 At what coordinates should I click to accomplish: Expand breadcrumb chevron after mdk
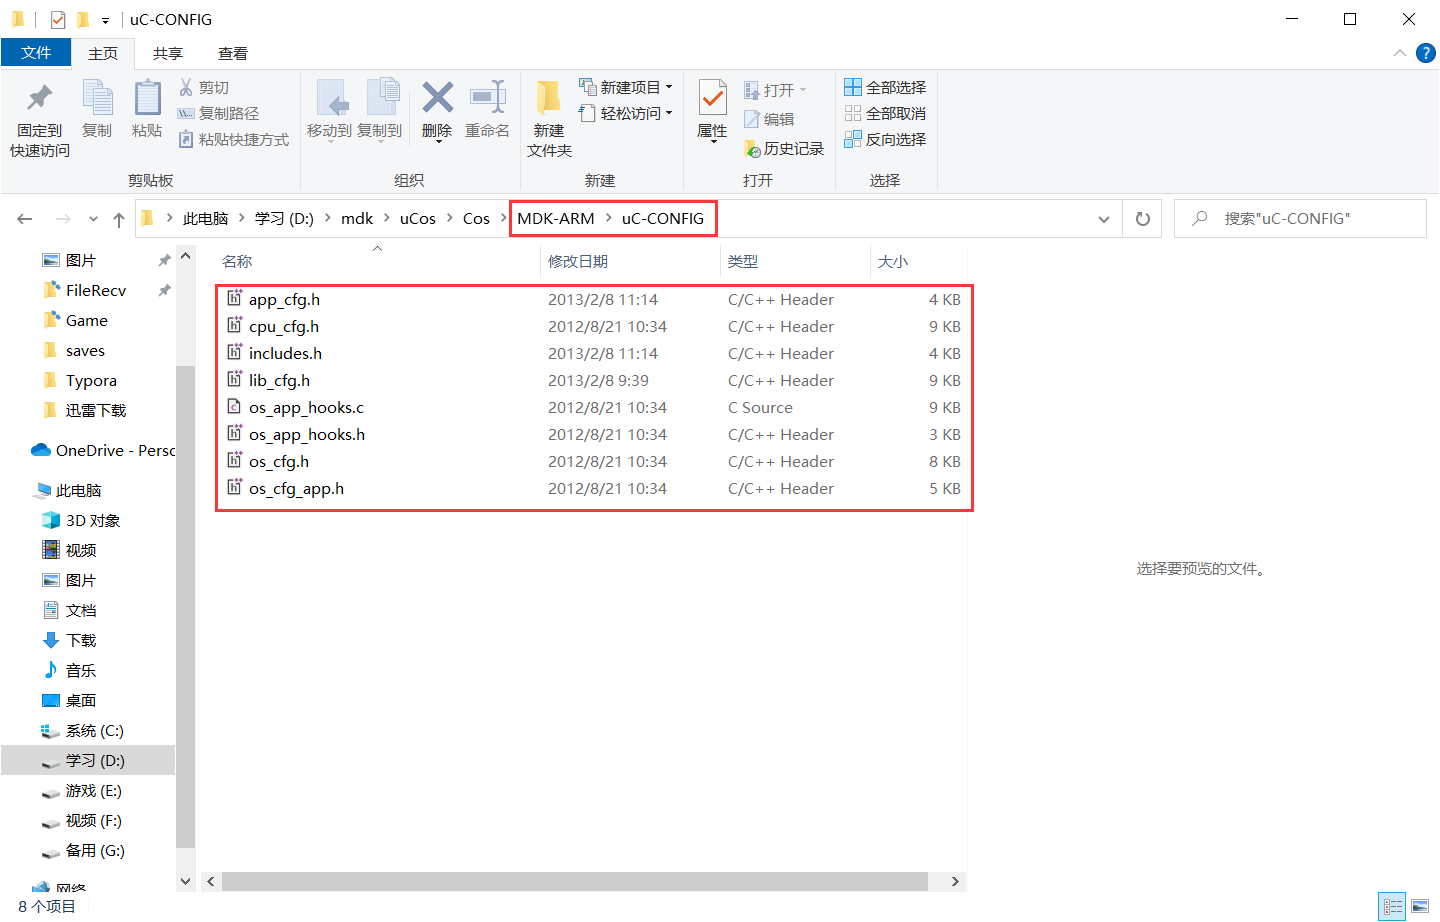(x=386, y=218)
